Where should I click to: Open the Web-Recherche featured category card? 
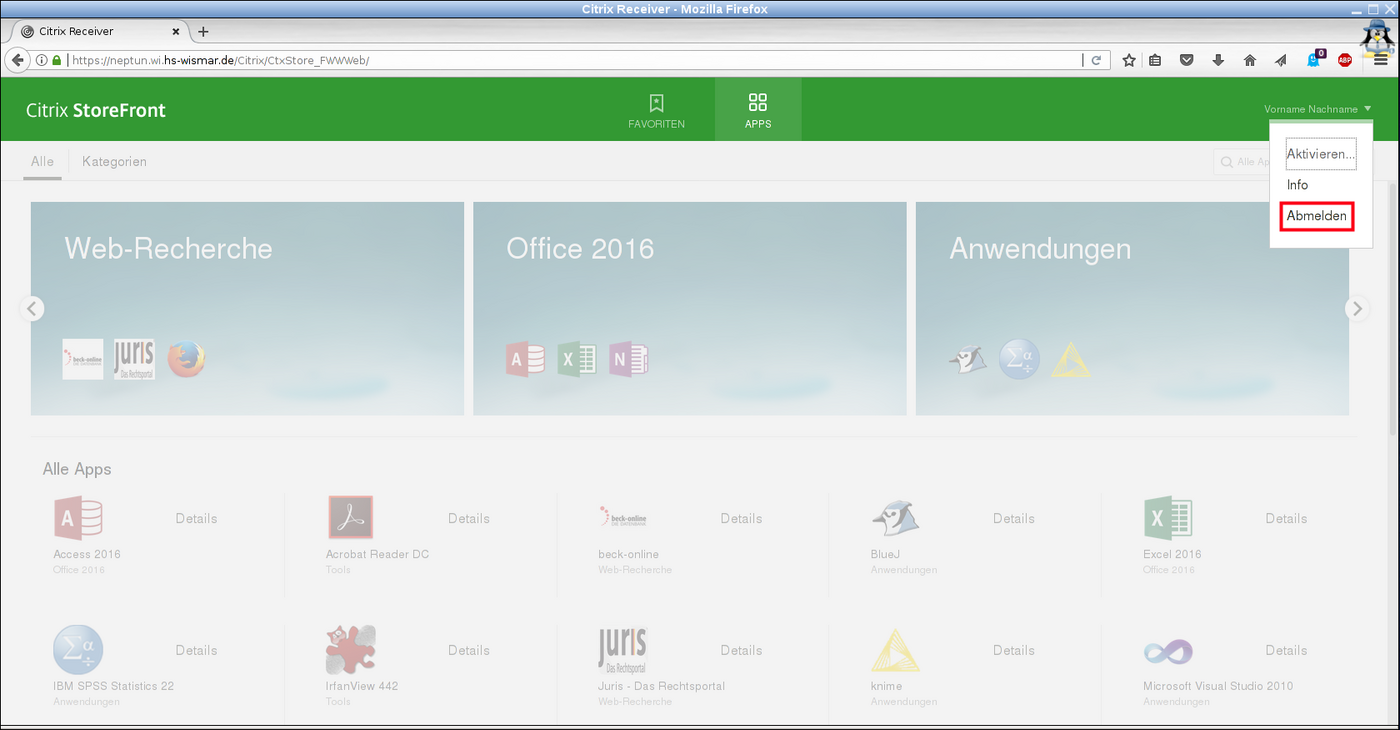point(247,309)
